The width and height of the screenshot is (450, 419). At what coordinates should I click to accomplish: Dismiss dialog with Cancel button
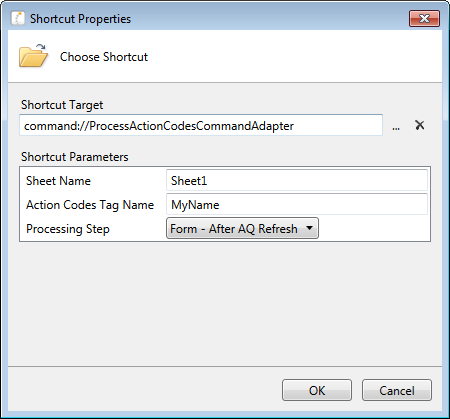pos(397,390)
